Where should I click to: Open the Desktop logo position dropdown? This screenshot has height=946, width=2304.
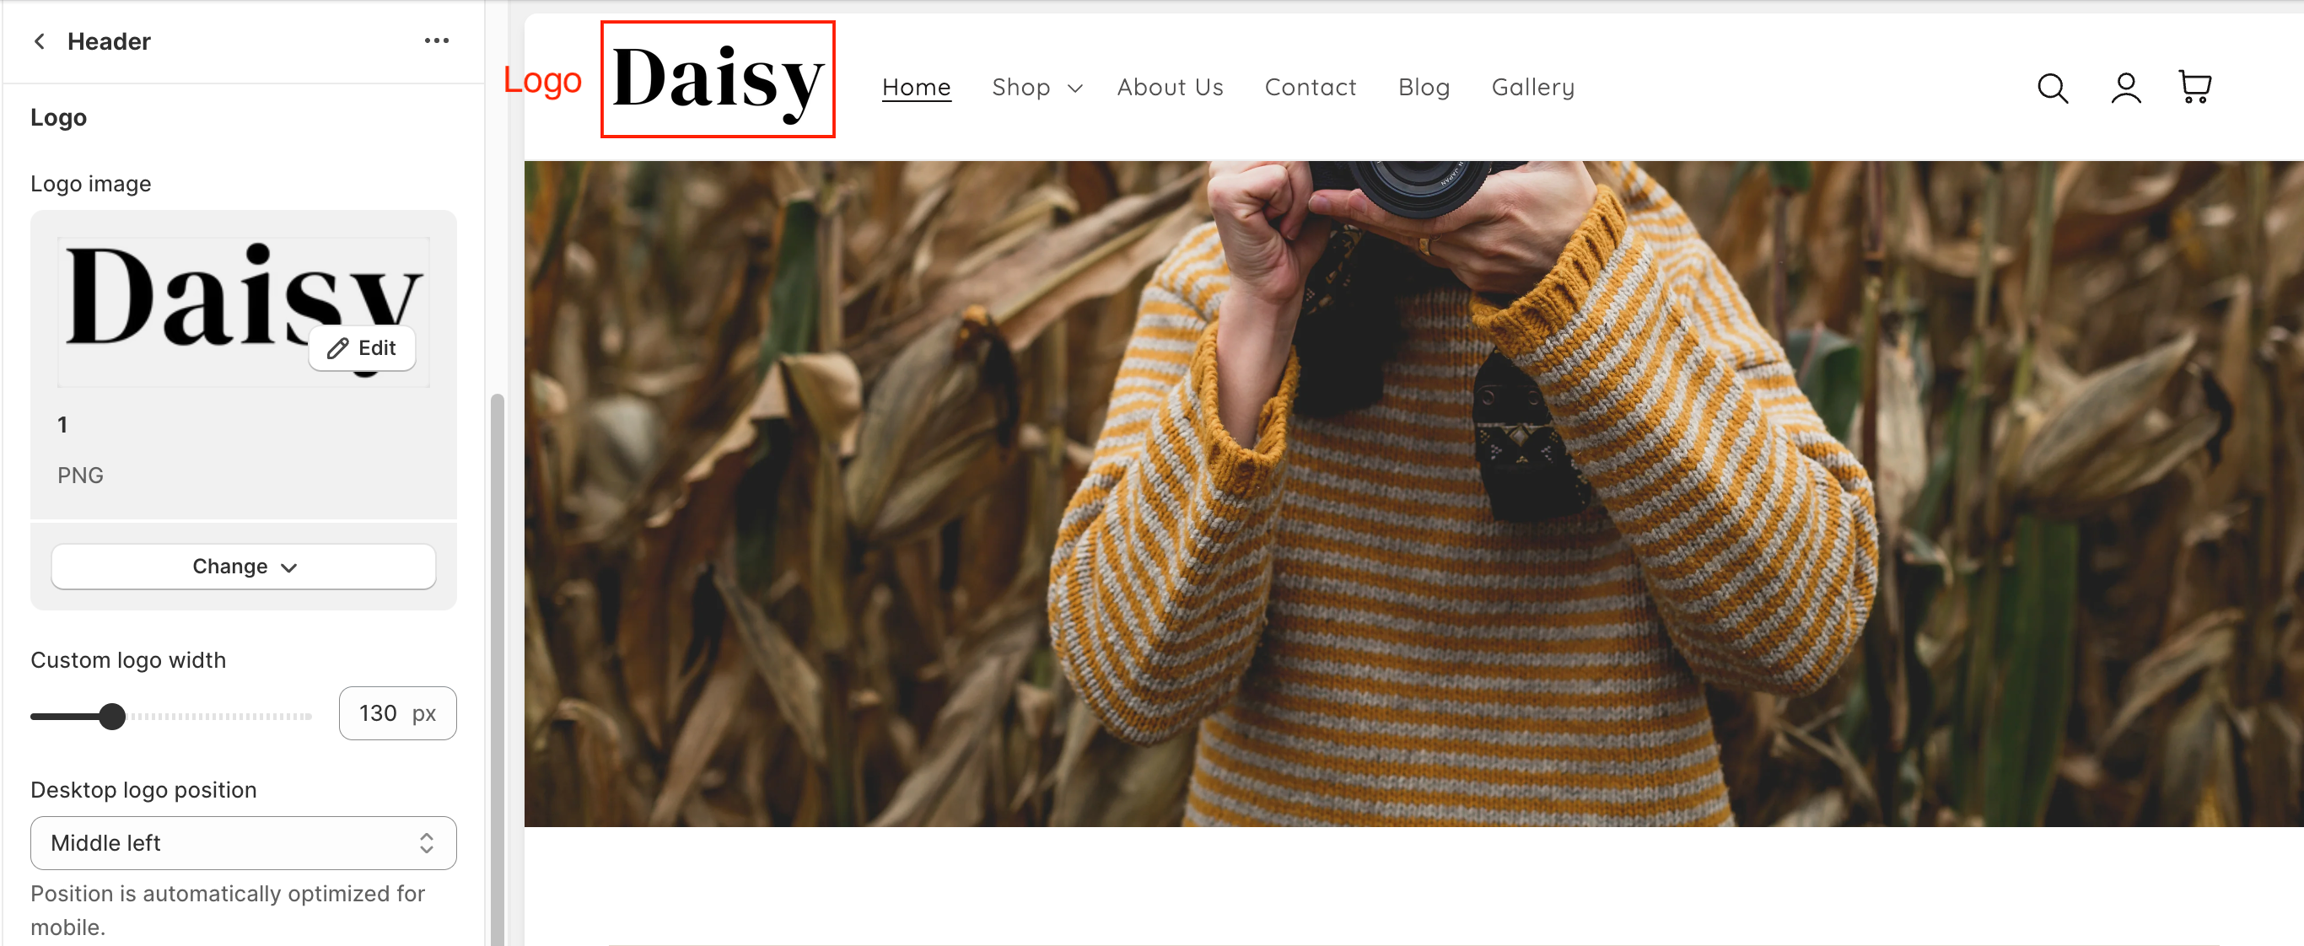coord(244,843)
